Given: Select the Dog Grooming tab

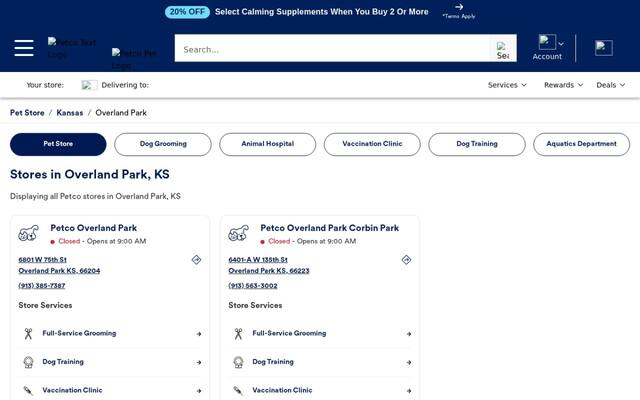Looking at the screenshot, I should click(x=163, y=144).
